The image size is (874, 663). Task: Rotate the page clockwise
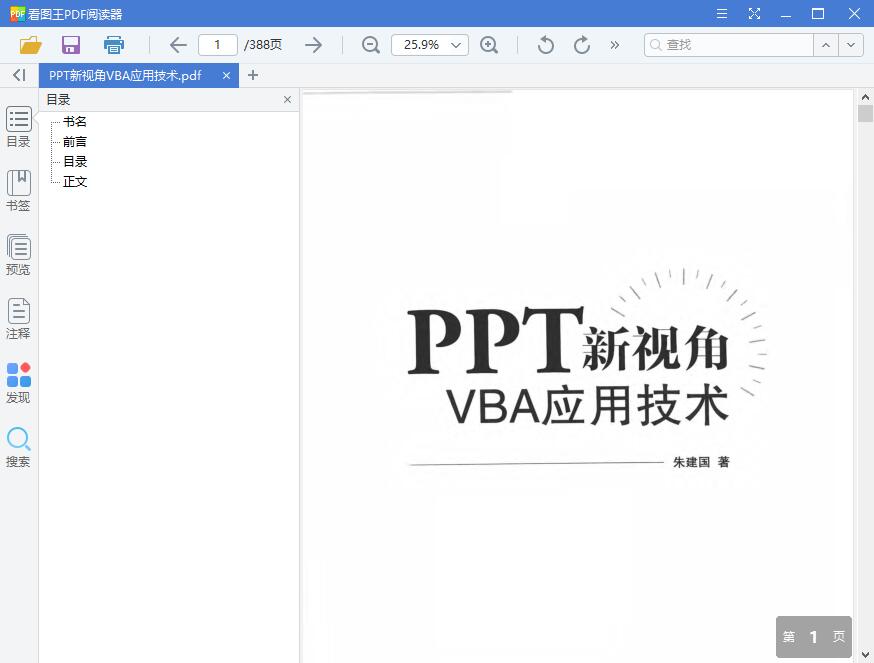click(581, 45)
